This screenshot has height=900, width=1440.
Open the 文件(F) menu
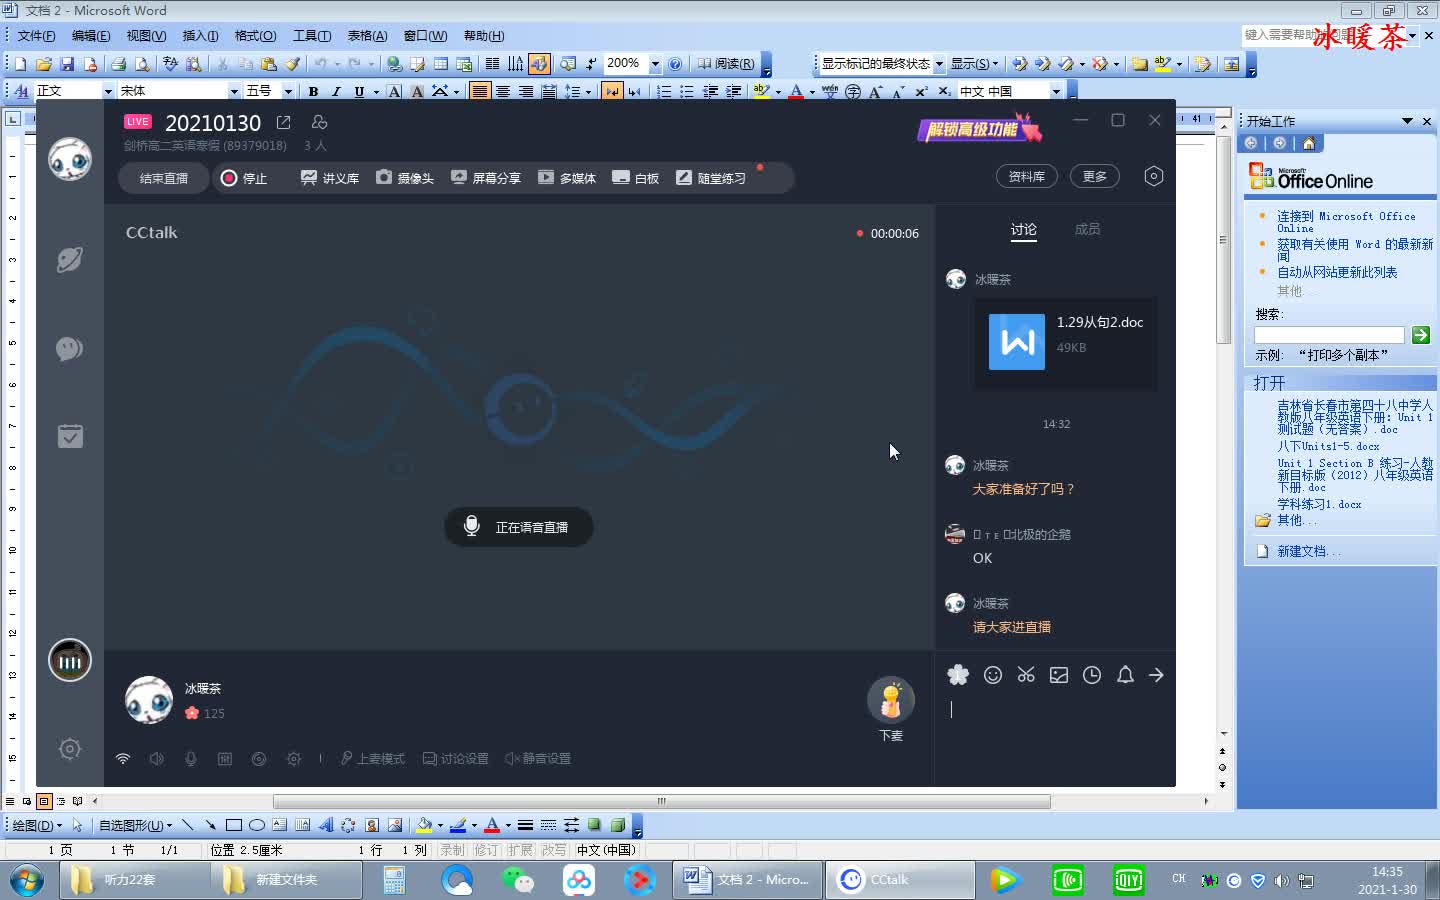tap(36, 36)
